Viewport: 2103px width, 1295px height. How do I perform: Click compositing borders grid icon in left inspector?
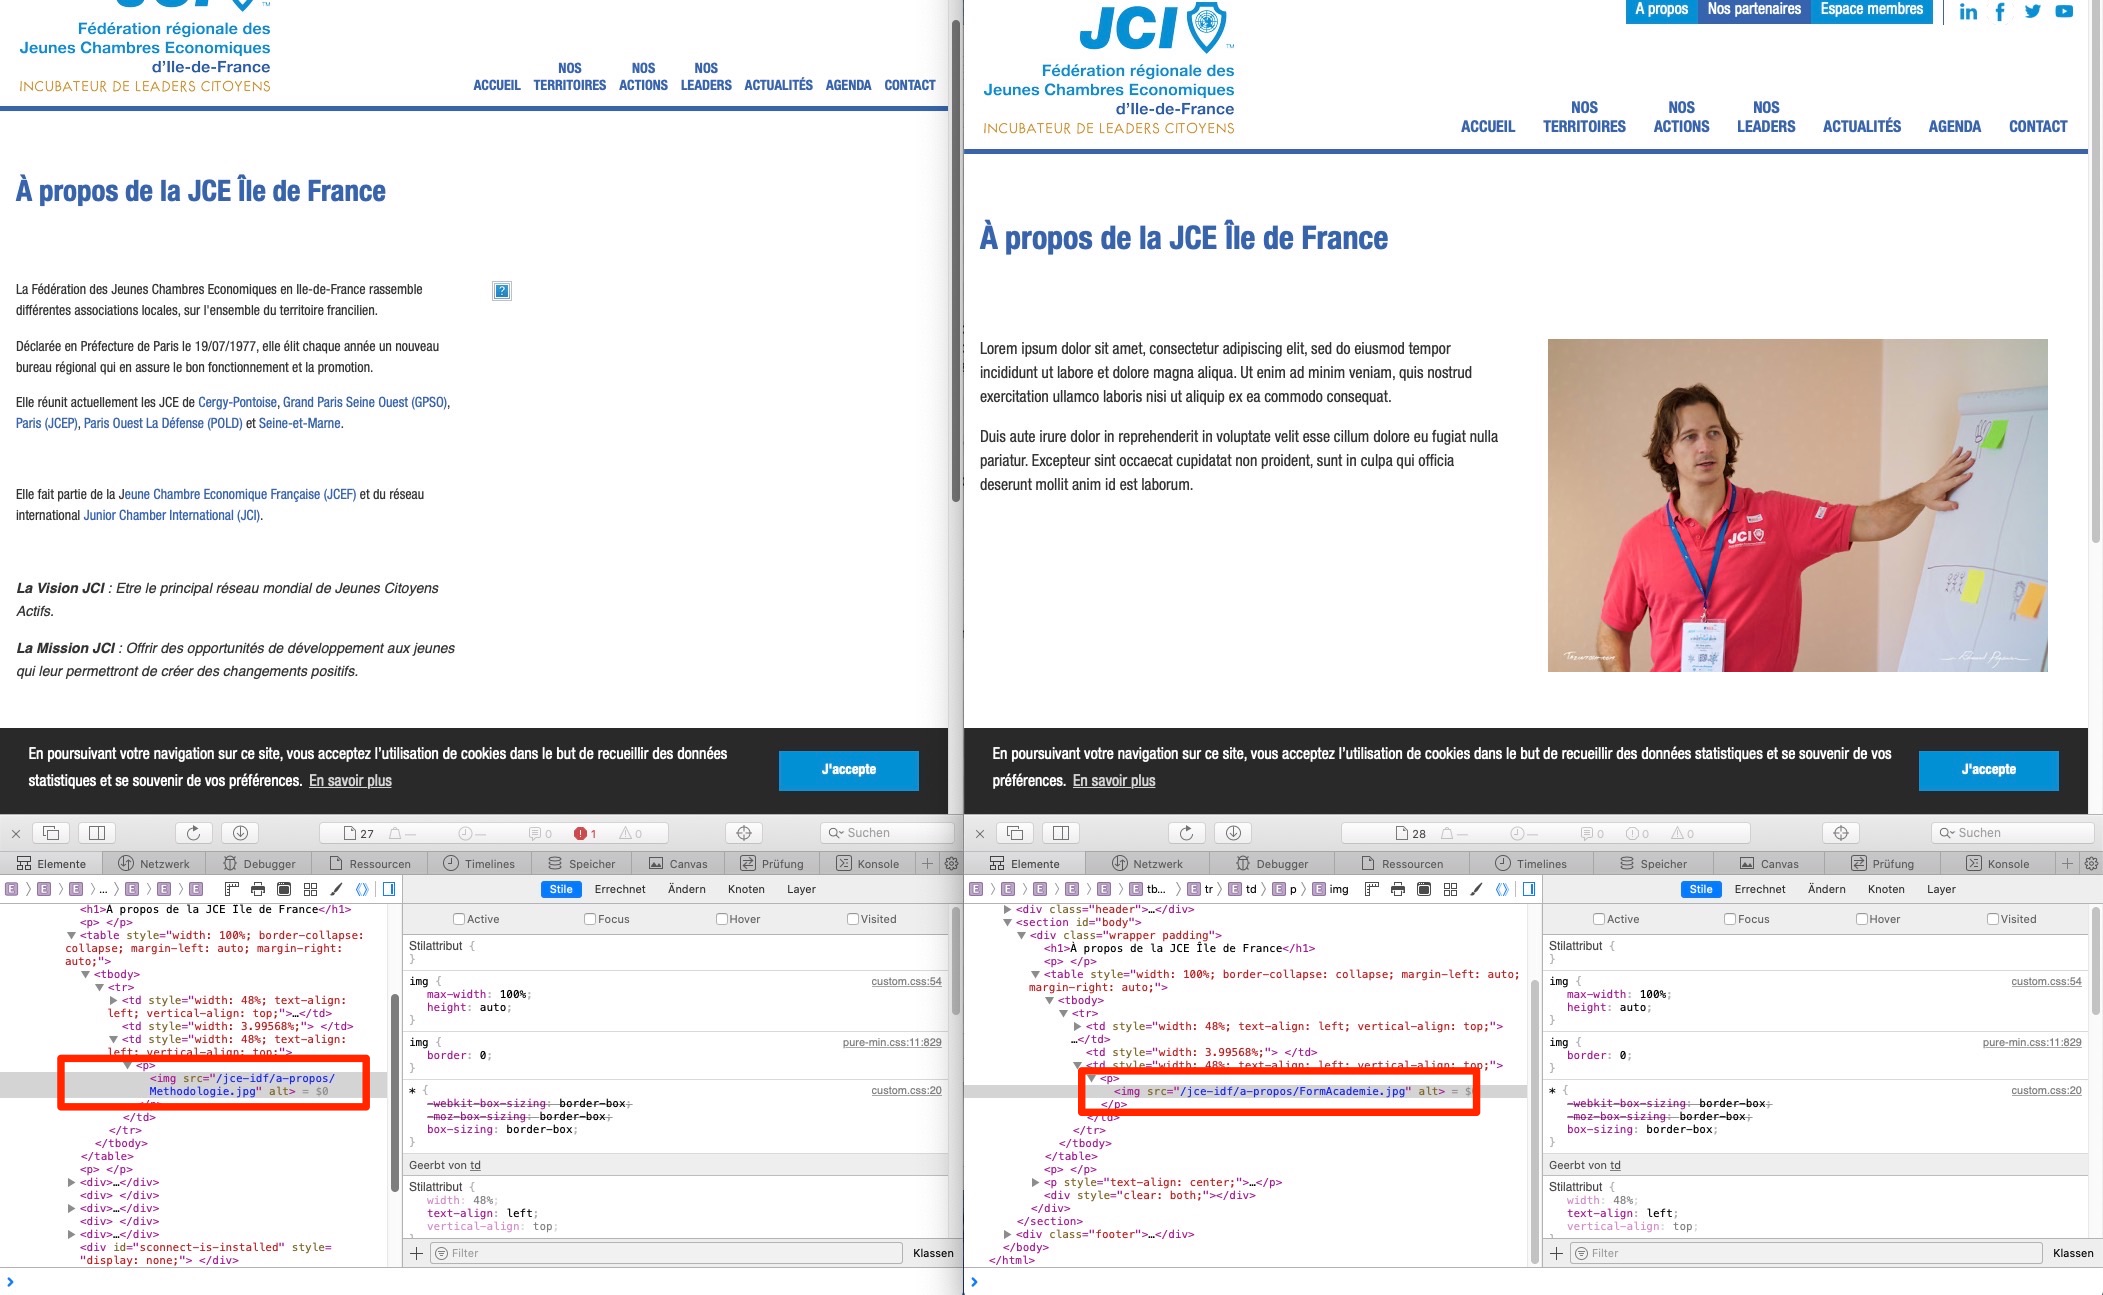tap(310, 889)
